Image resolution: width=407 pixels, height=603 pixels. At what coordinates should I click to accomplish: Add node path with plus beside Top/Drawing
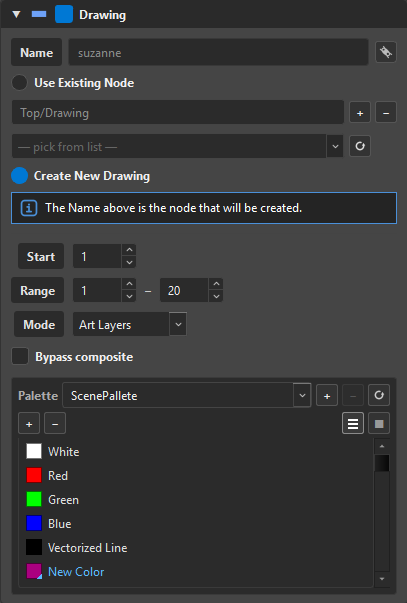point(360,113)
